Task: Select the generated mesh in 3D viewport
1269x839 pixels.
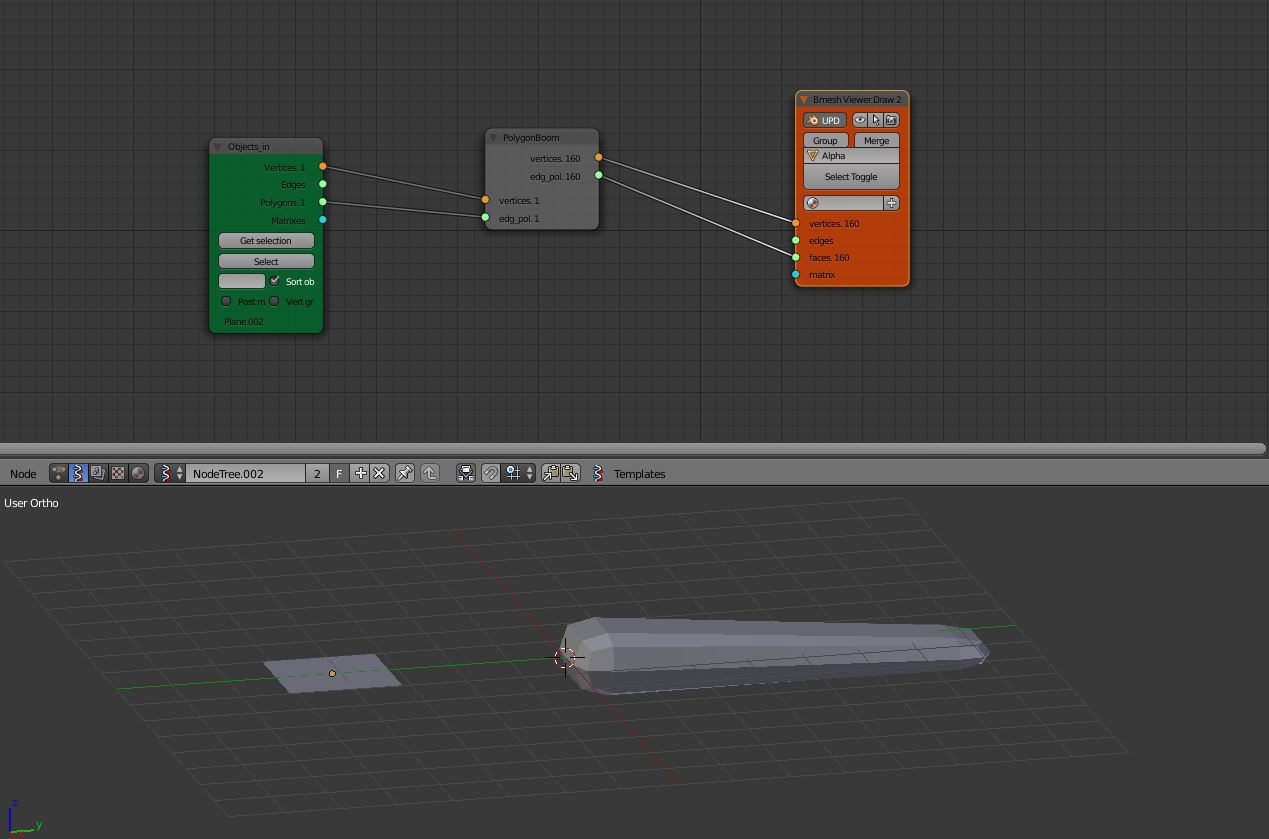Action: coord(775,655)
